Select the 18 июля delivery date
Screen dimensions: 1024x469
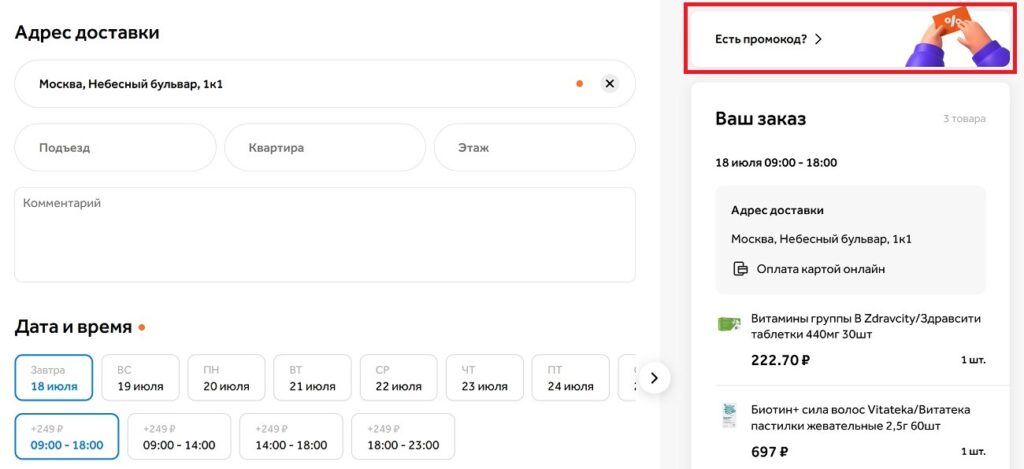point(54,378)
